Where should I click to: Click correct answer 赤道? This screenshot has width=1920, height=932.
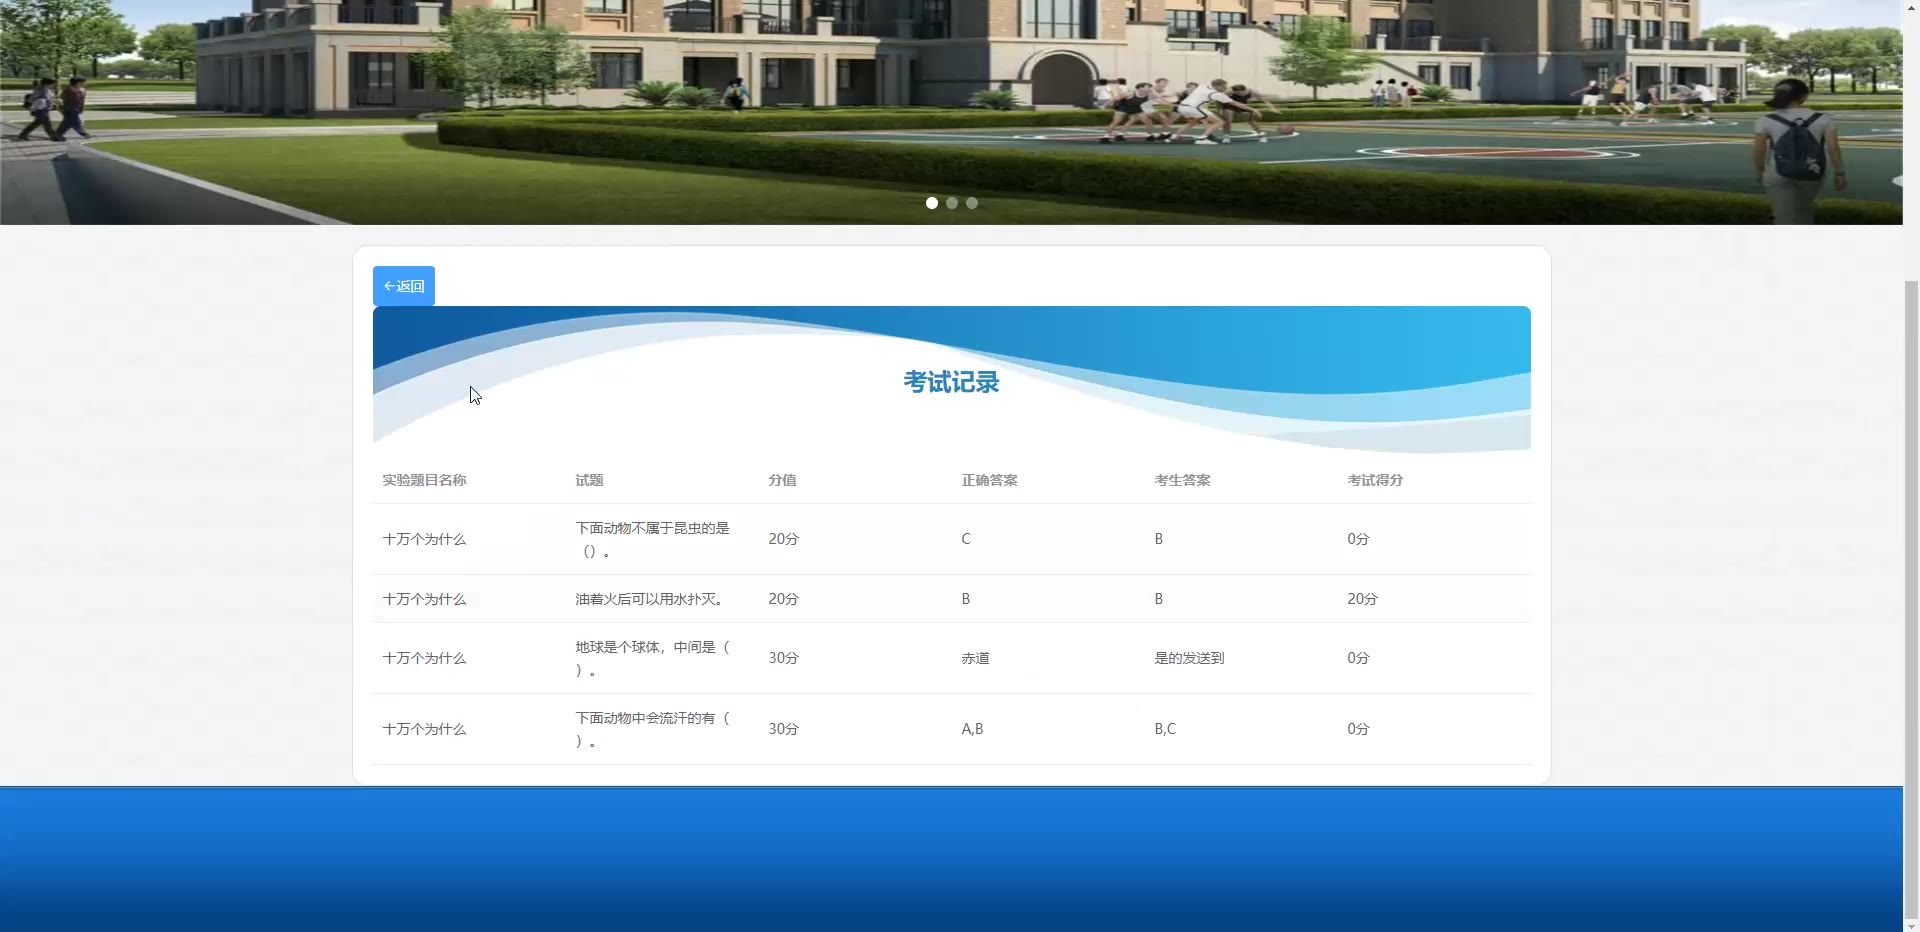point(975,658)
